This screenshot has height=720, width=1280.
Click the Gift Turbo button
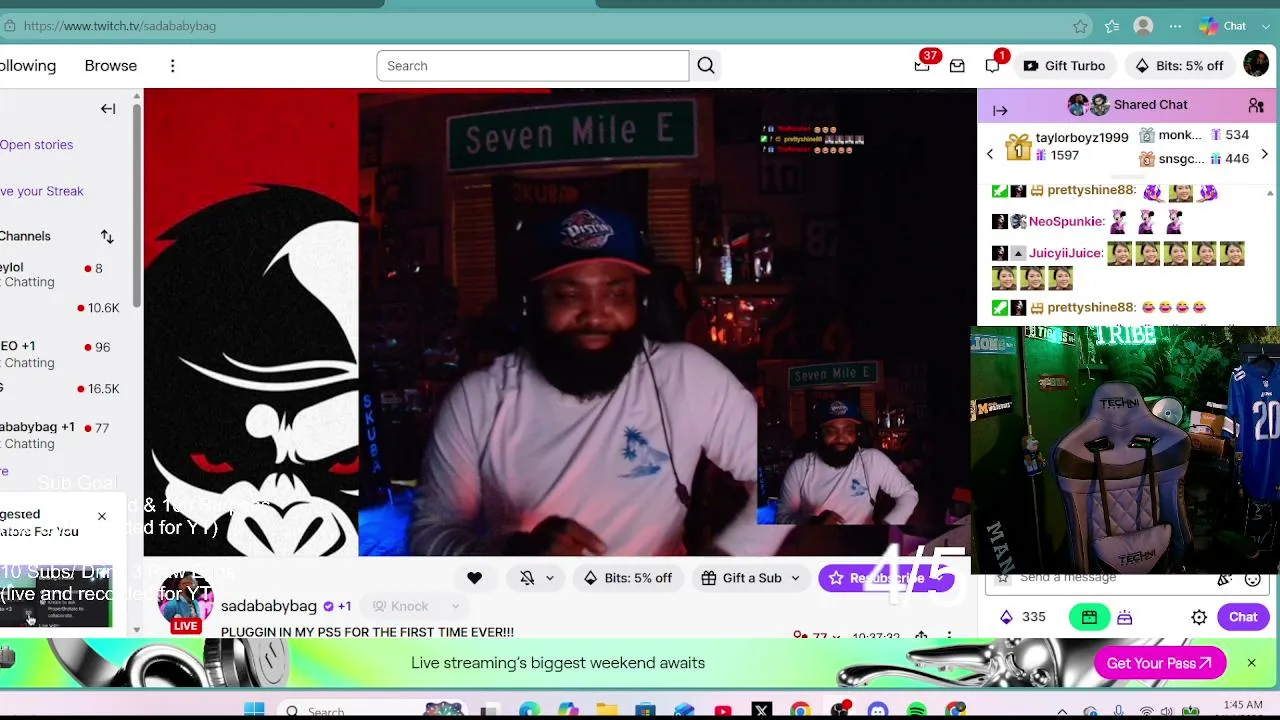1064,66
